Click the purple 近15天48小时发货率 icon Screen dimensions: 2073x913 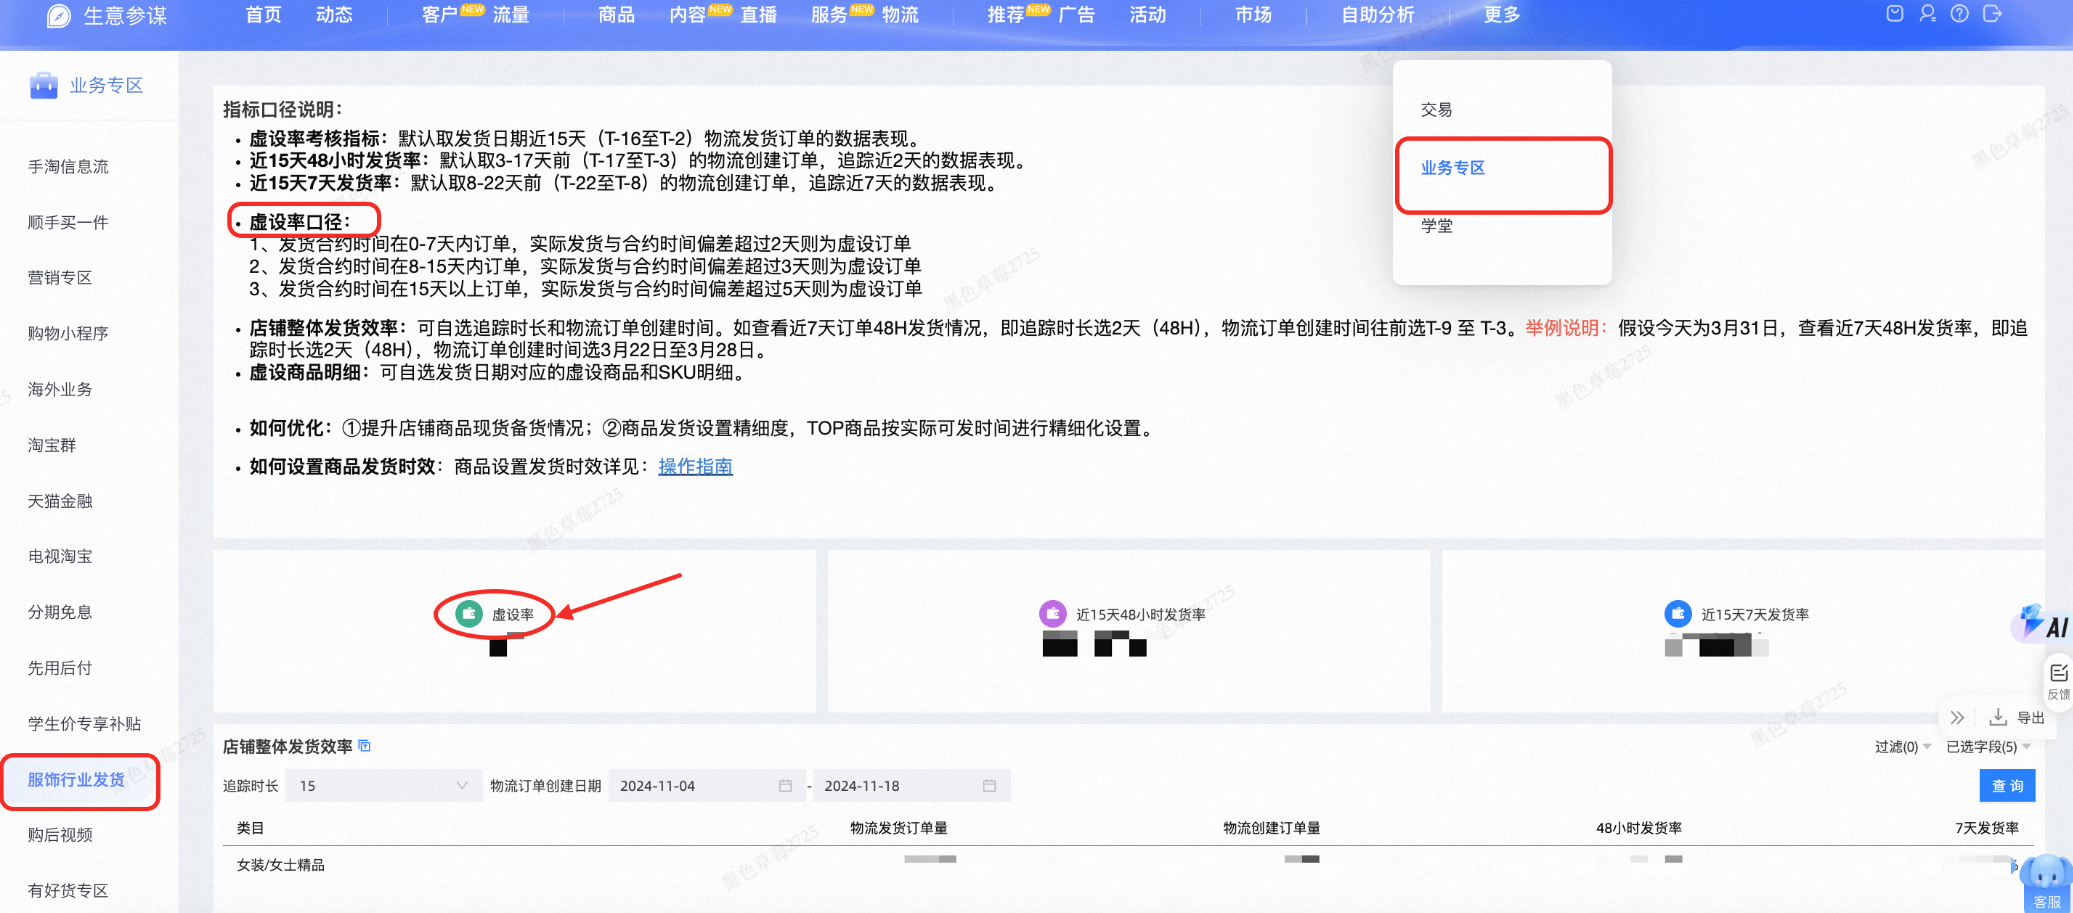click(1053, 613)
